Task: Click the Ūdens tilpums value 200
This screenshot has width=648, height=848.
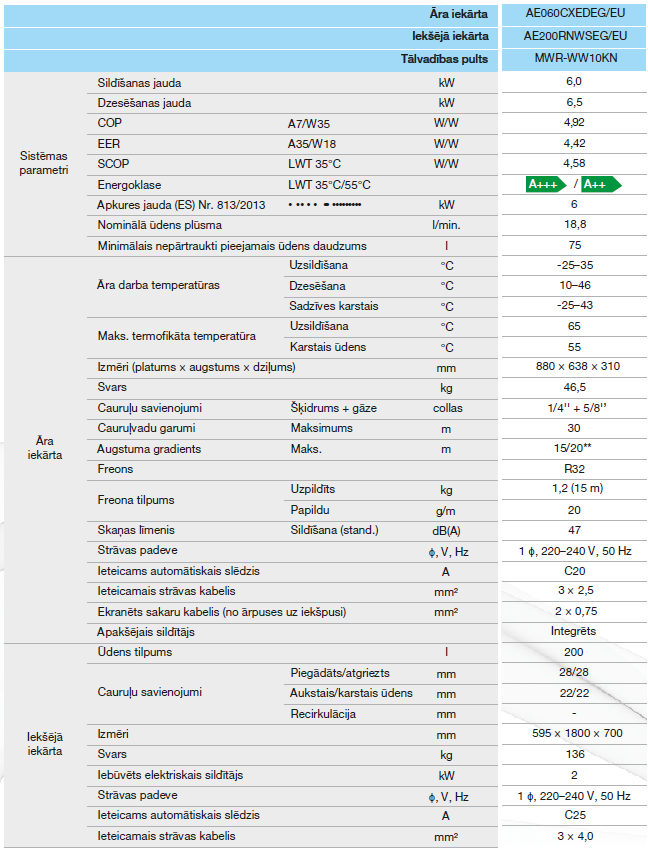Action: (573, 652)
